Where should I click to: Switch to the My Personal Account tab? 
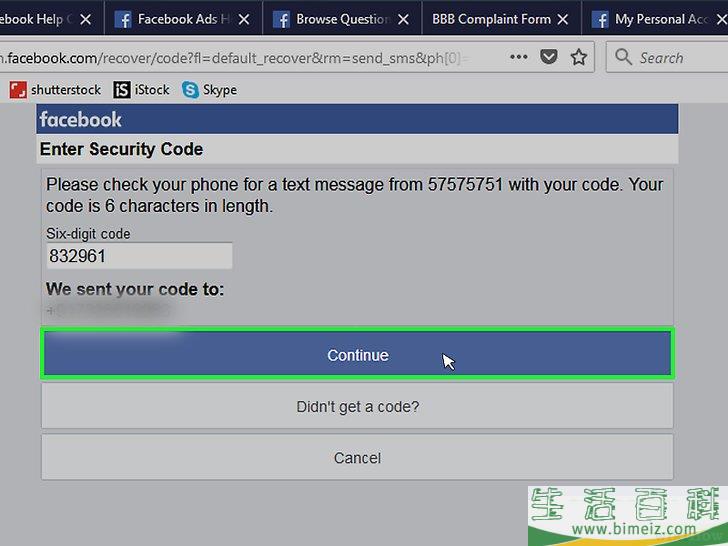click(x=659, y=19)
